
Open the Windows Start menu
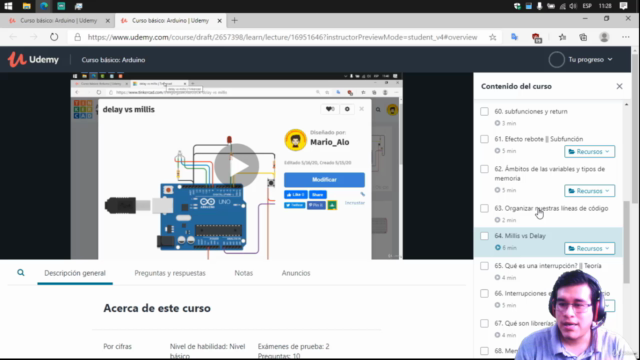(x=8, y=6)
